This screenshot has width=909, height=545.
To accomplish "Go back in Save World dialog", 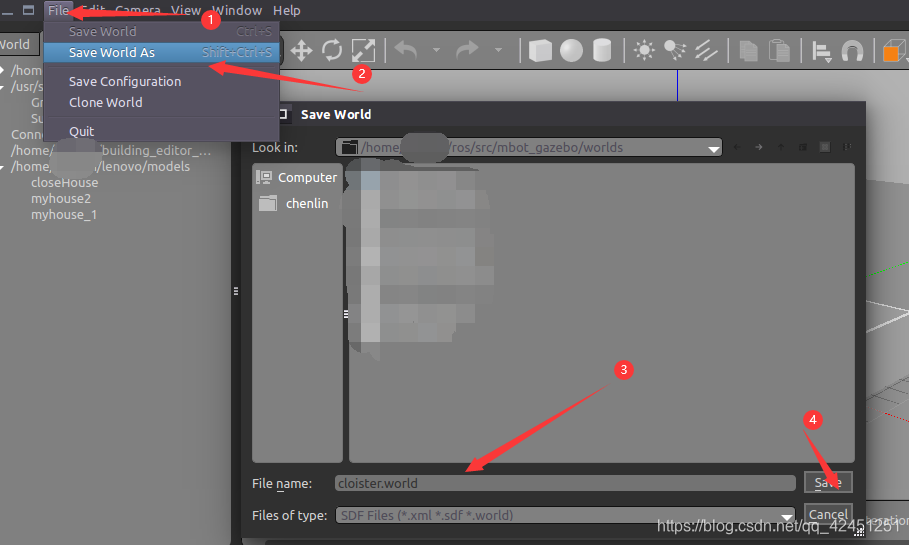I will click(737, 147).
